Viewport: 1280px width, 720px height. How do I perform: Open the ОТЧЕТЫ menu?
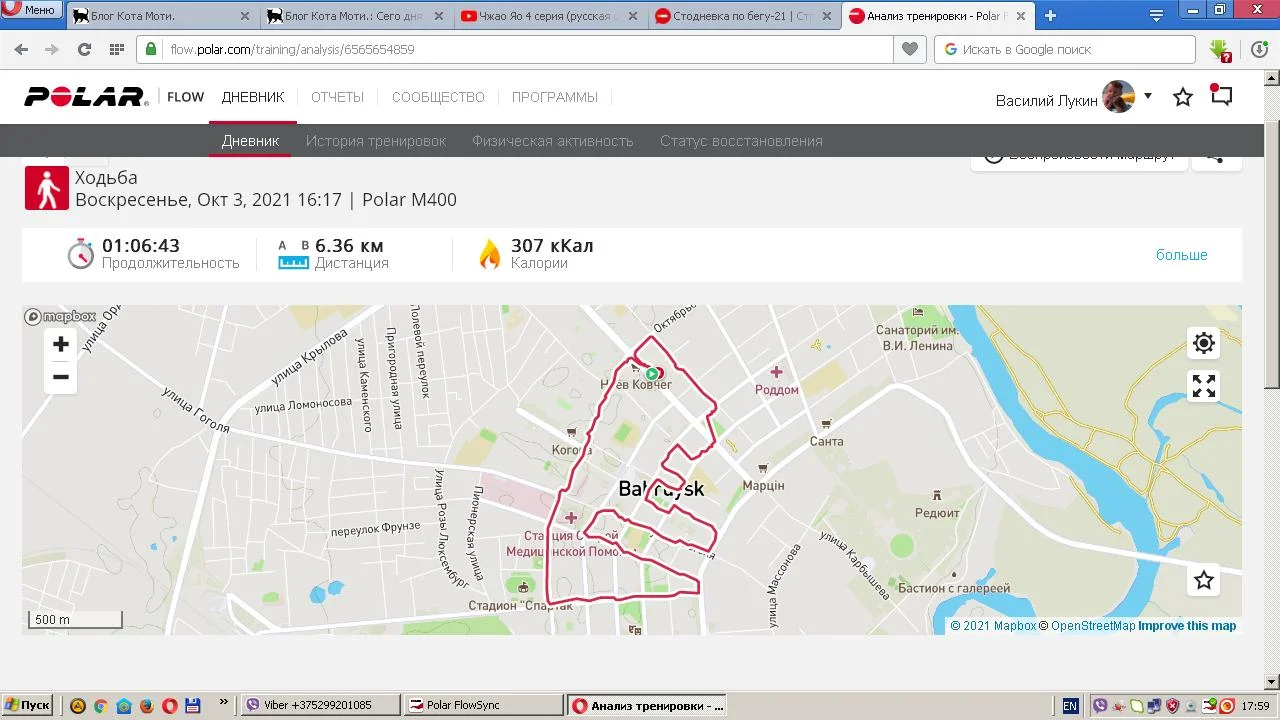pos(337,97)
